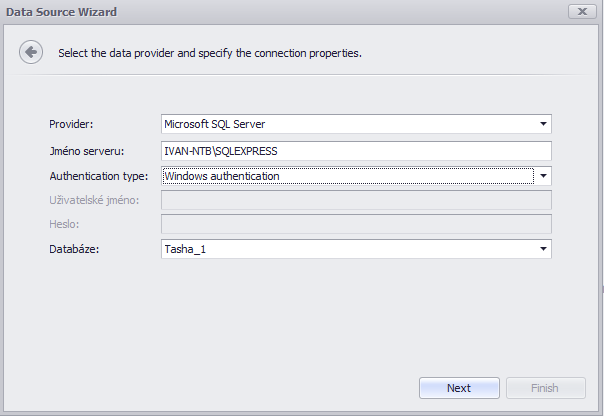Click the Authentication type: label

coord(99,176)
